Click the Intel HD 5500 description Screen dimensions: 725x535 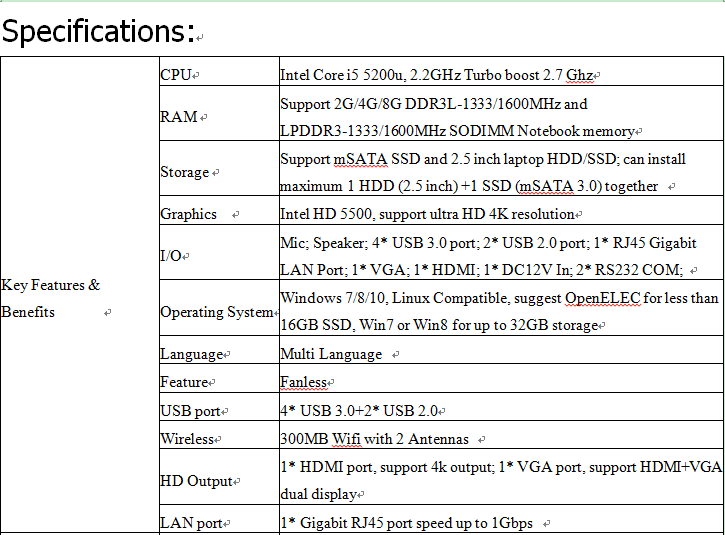(427, 214)
